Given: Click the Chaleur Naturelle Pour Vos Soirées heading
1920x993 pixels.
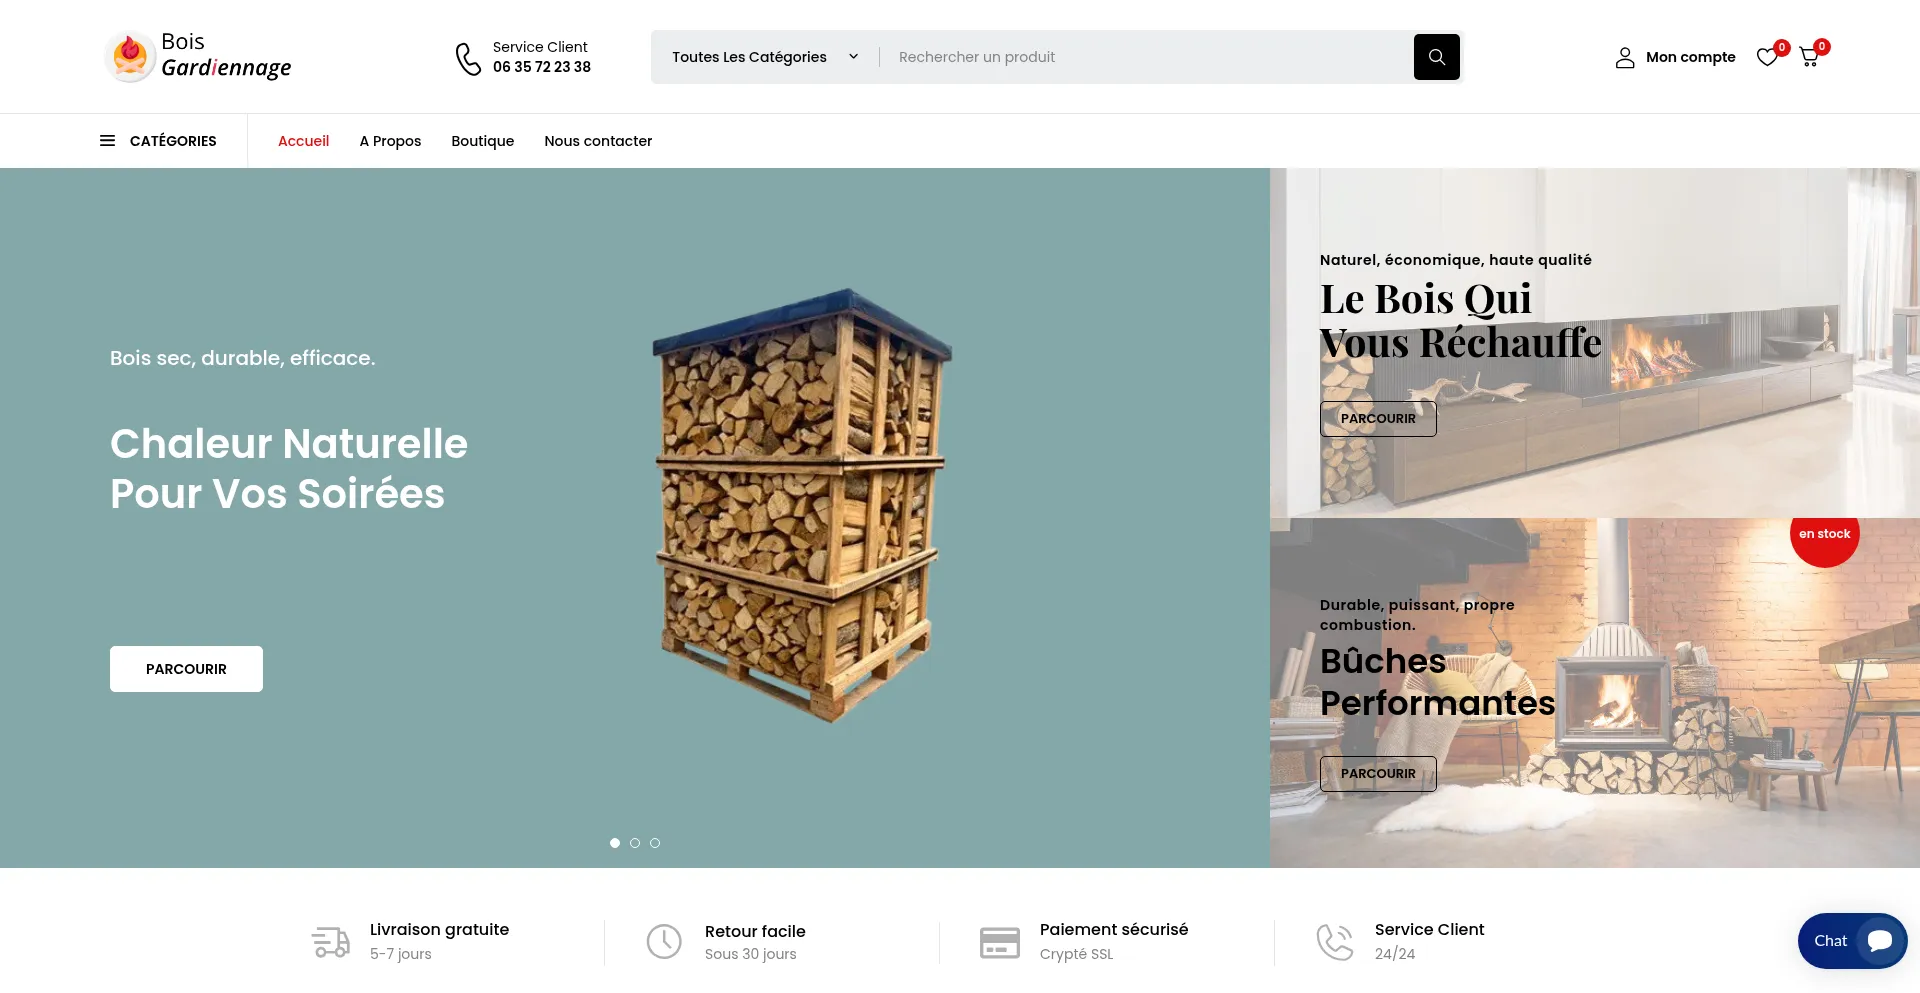Looking at the screenshot, I should coord(289,469).
